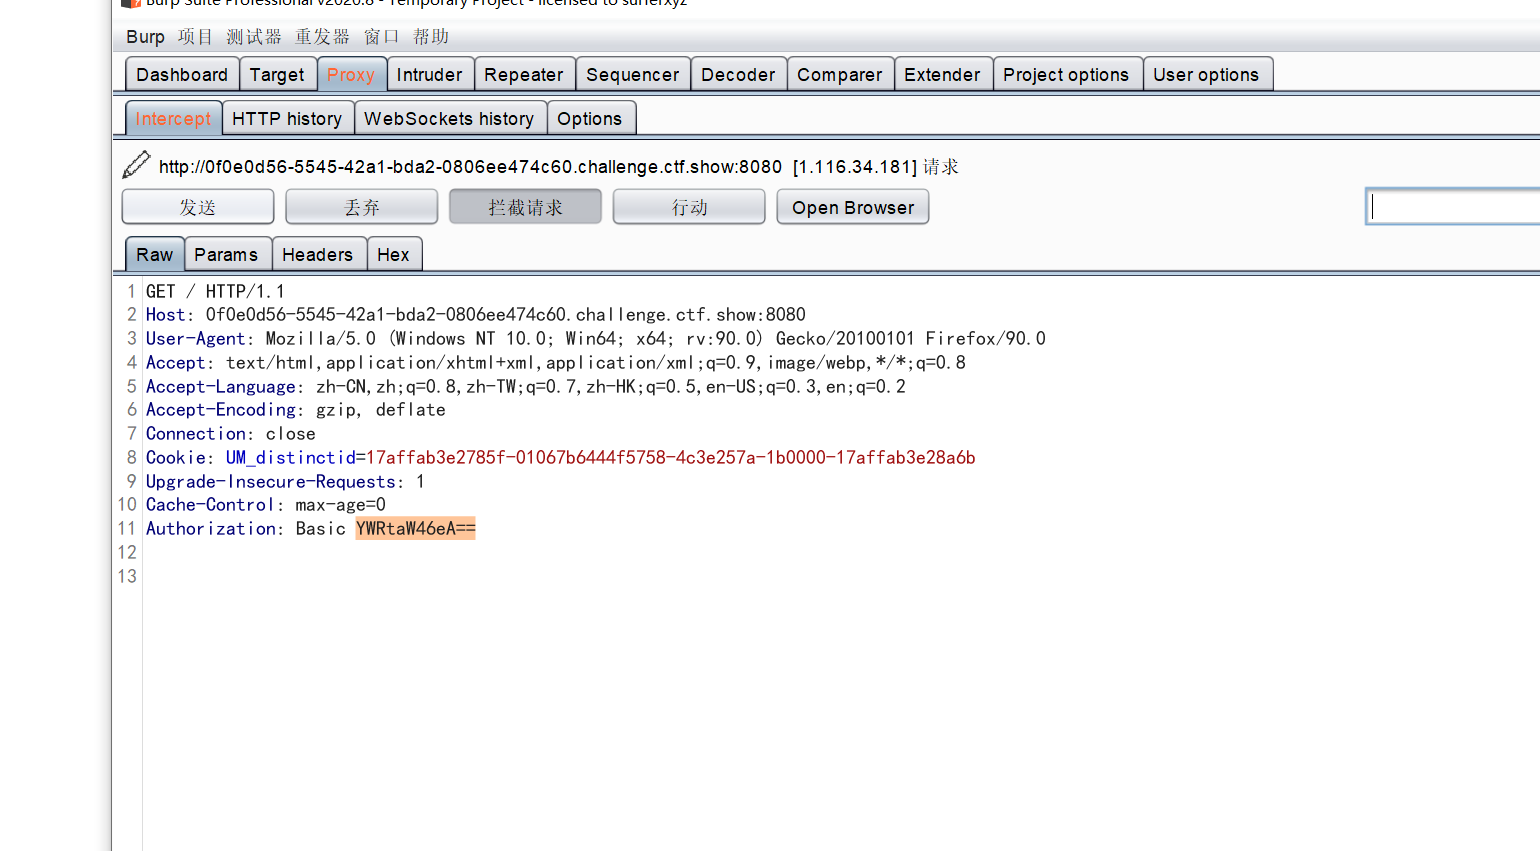Click the Open Browser button

(853, 207)
